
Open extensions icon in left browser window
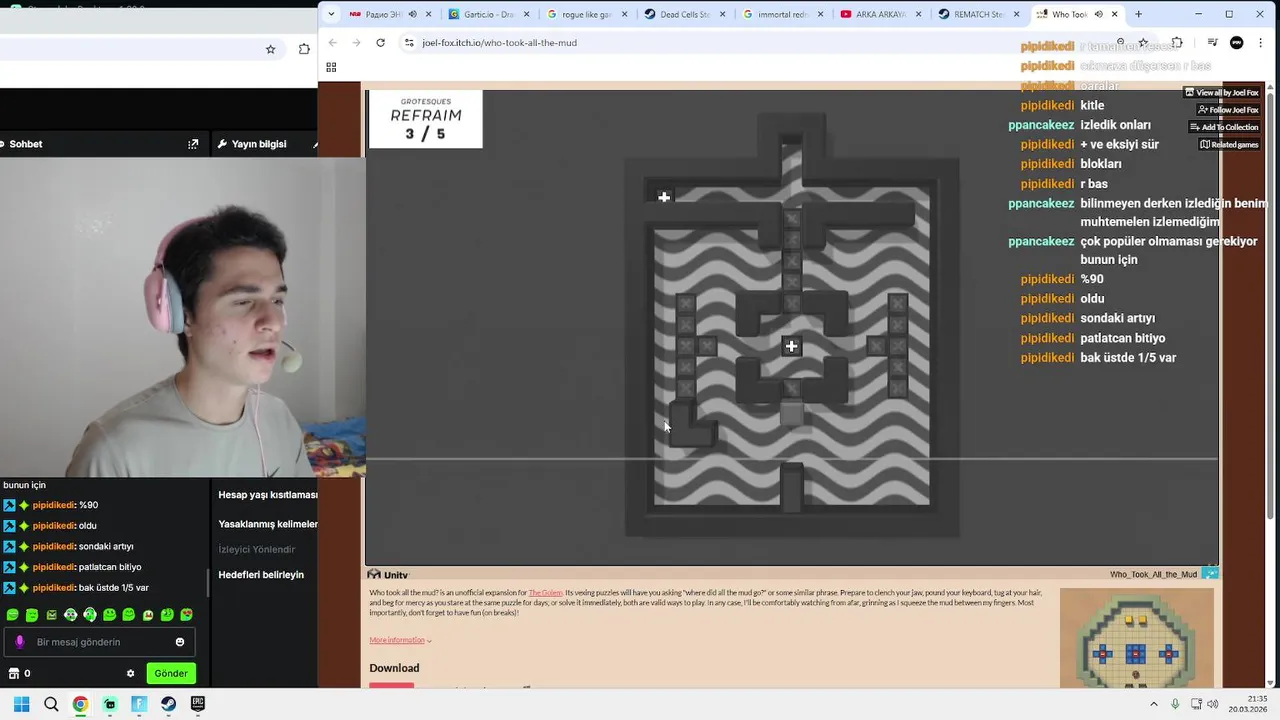tap(304, 49)
